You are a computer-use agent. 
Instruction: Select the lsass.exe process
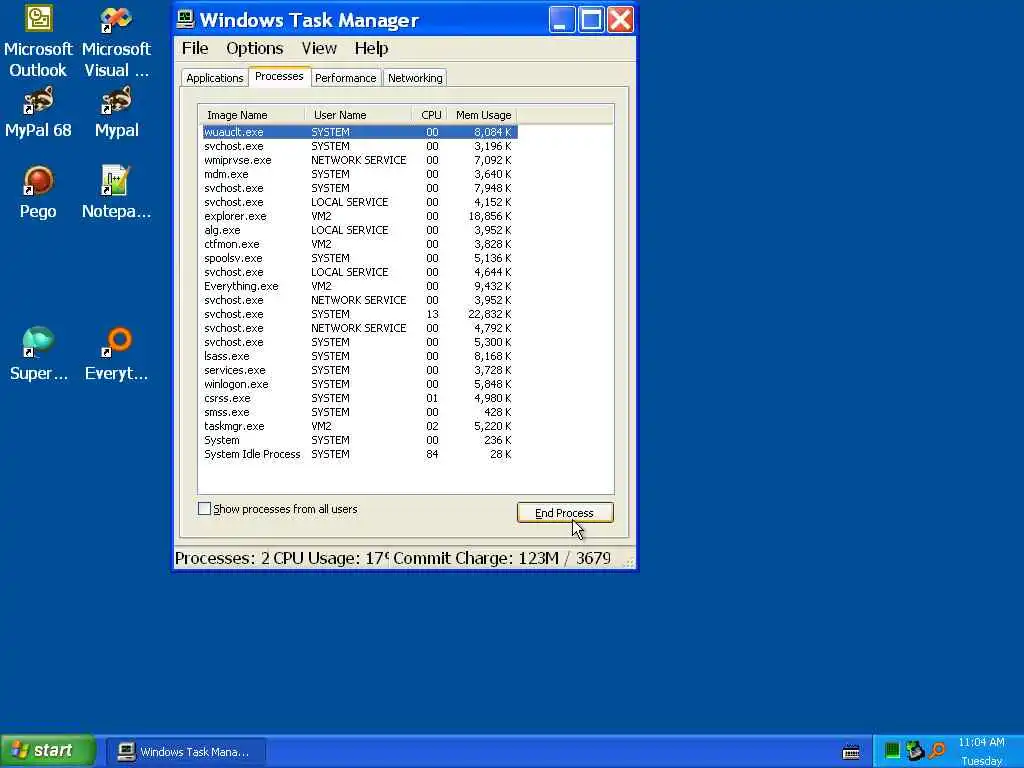[x=359, y=356]
